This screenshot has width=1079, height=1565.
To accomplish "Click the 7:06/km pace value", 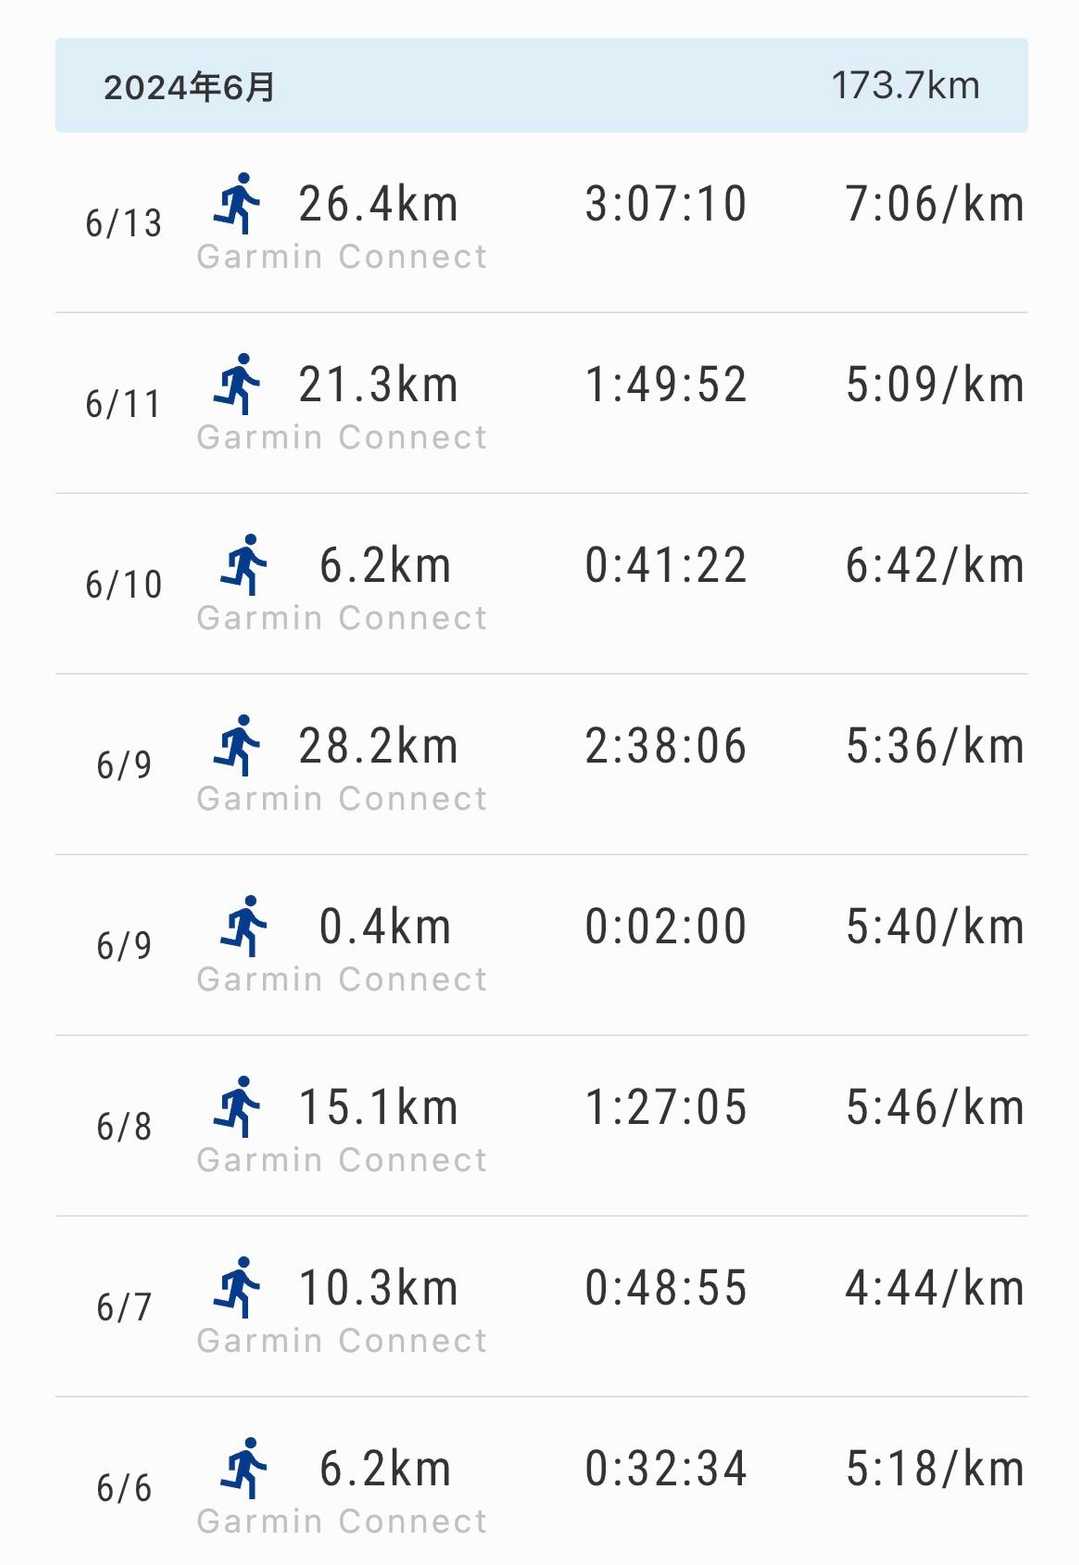I will pos(934,204).
